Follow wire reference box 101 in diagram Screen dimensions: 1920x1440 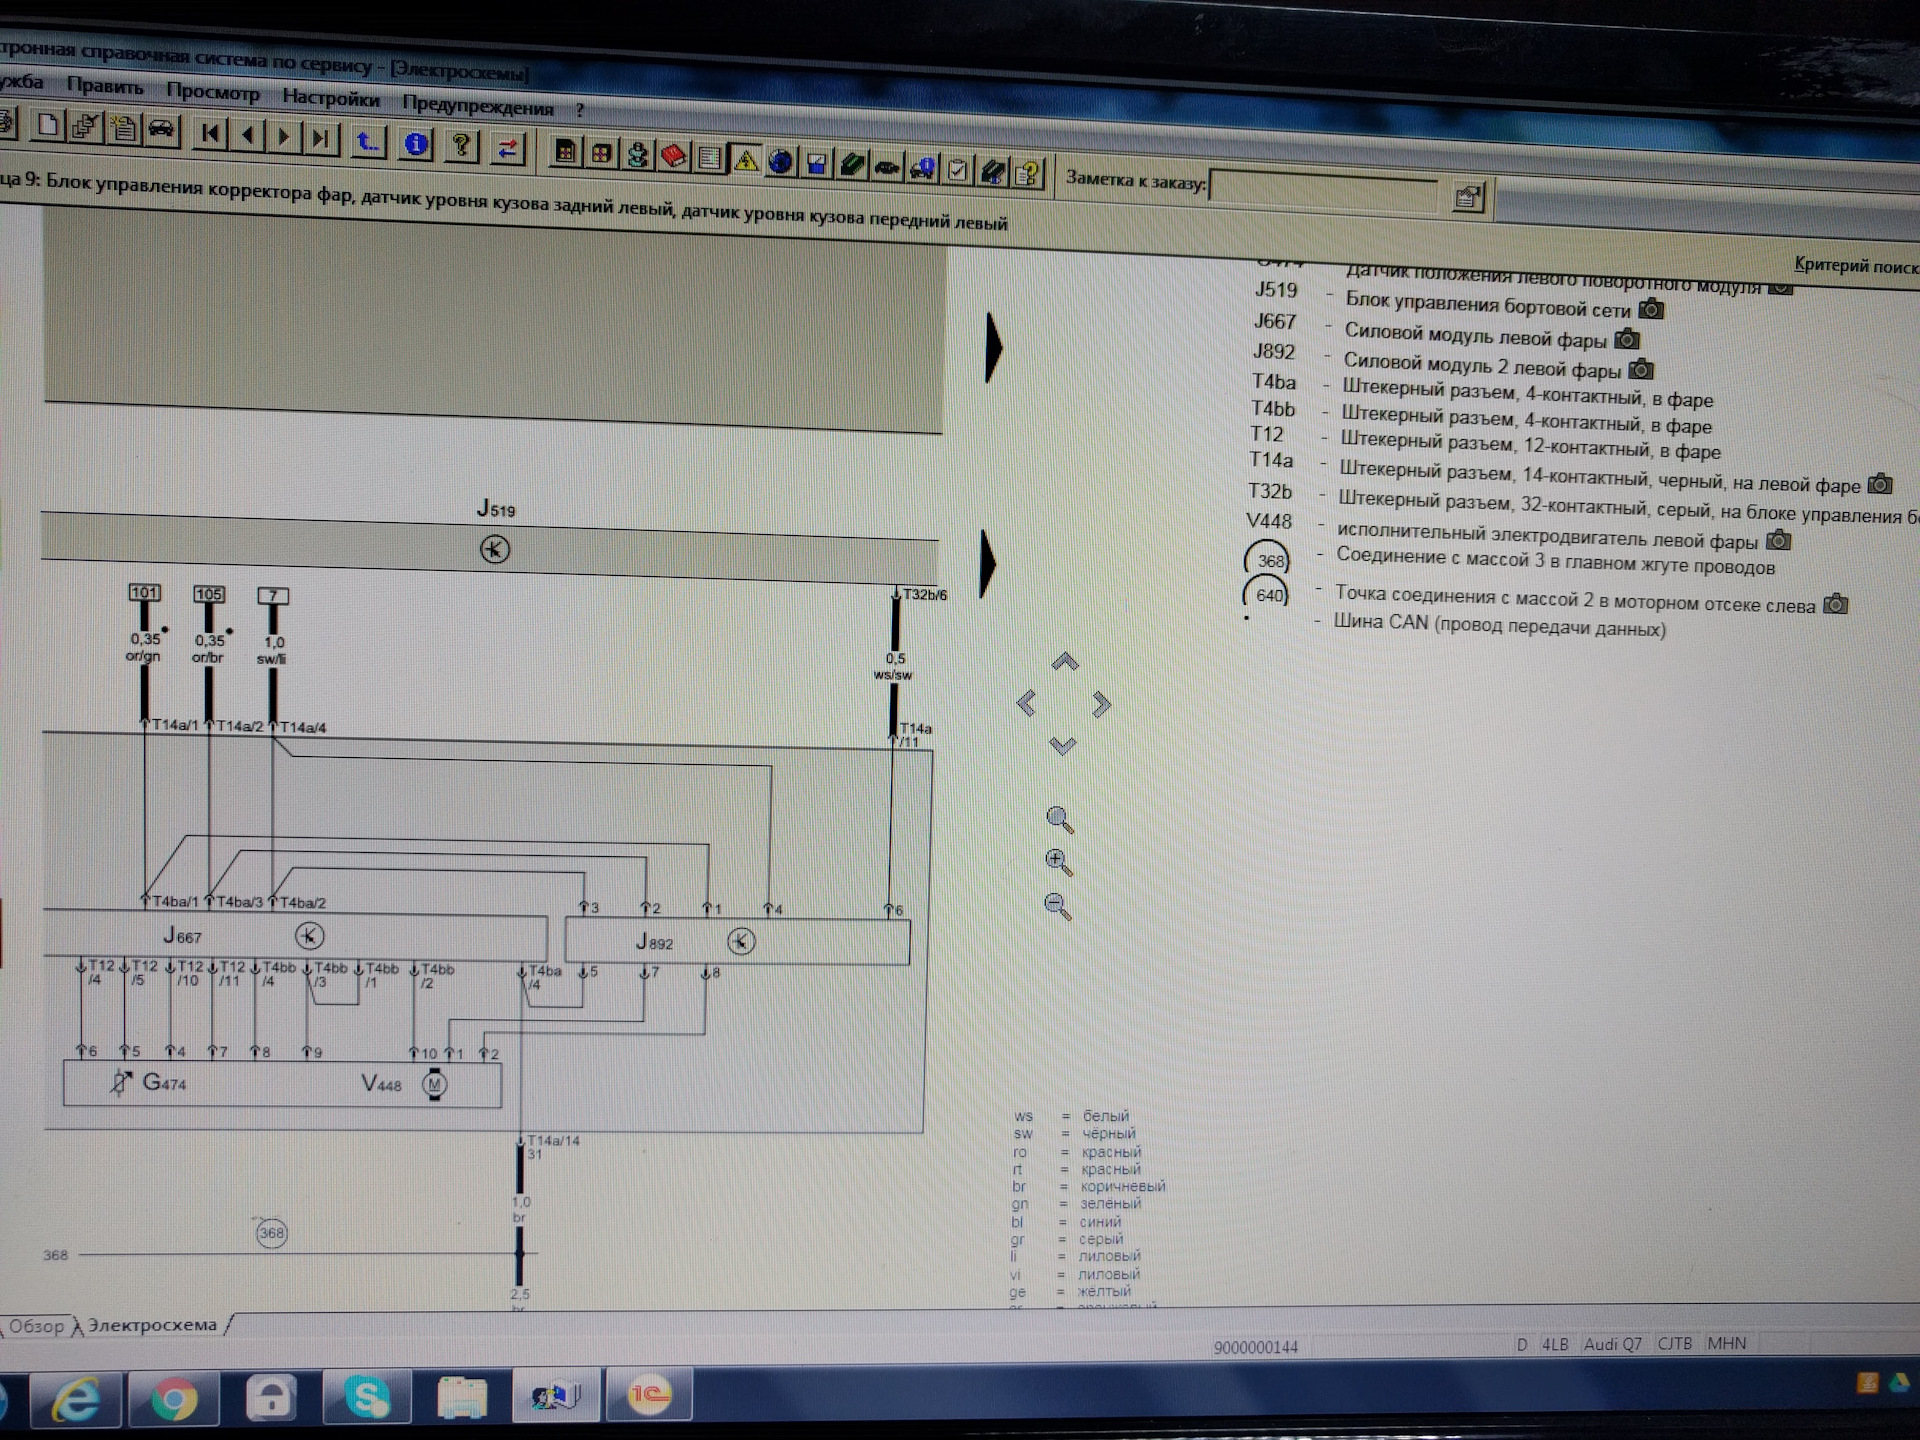point(144,592)
